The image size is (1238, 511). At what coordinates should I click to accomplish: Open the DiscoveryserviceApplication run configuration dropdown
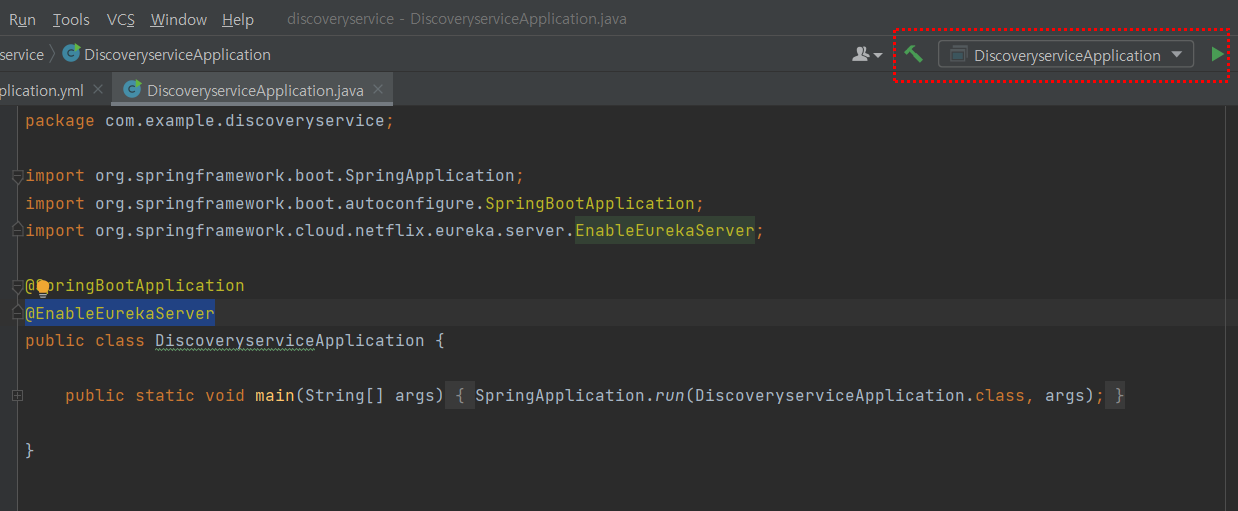pos(1066,55)
